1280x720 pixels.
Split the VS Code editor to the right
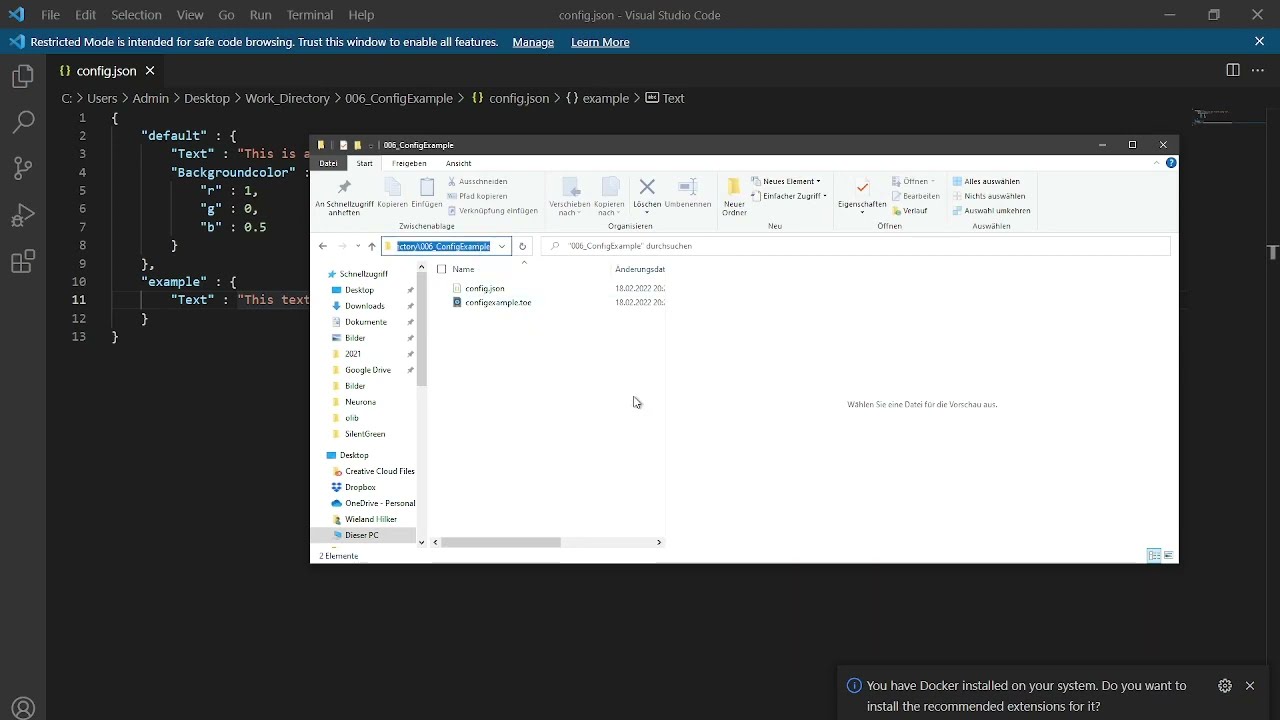[x=1233, y=70]
